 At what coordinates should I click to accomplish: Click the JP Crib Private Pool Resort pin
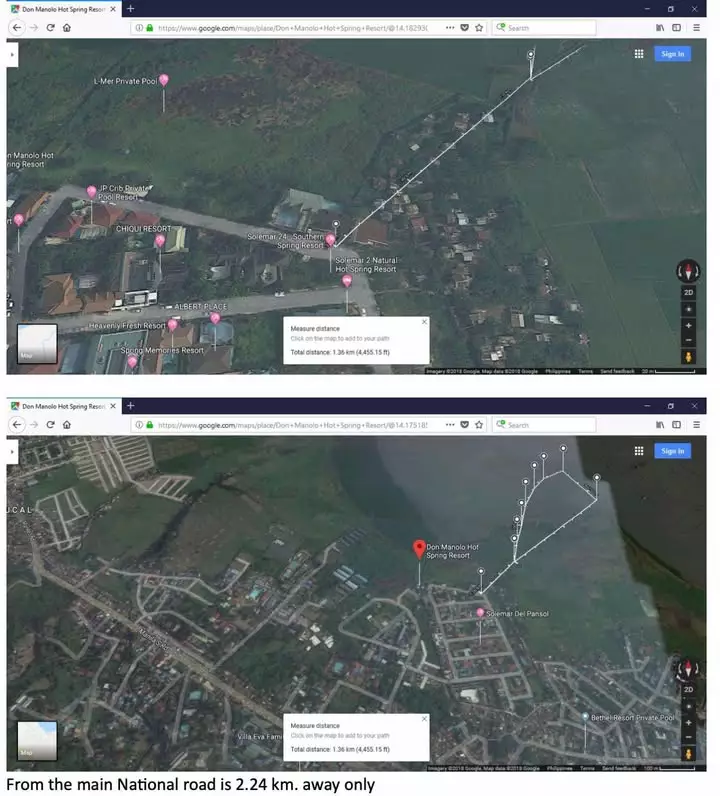pyautogui.click(x=91, y=191)
